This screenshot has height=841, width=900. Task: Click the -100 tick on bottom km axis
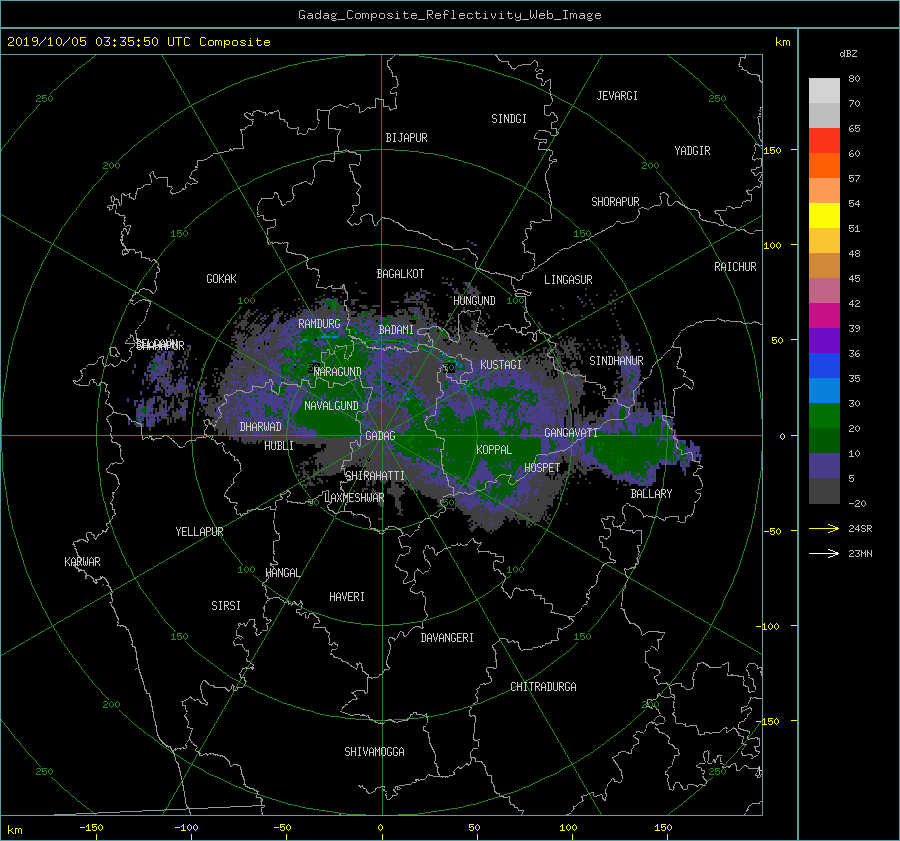click(x=186, y=828)
